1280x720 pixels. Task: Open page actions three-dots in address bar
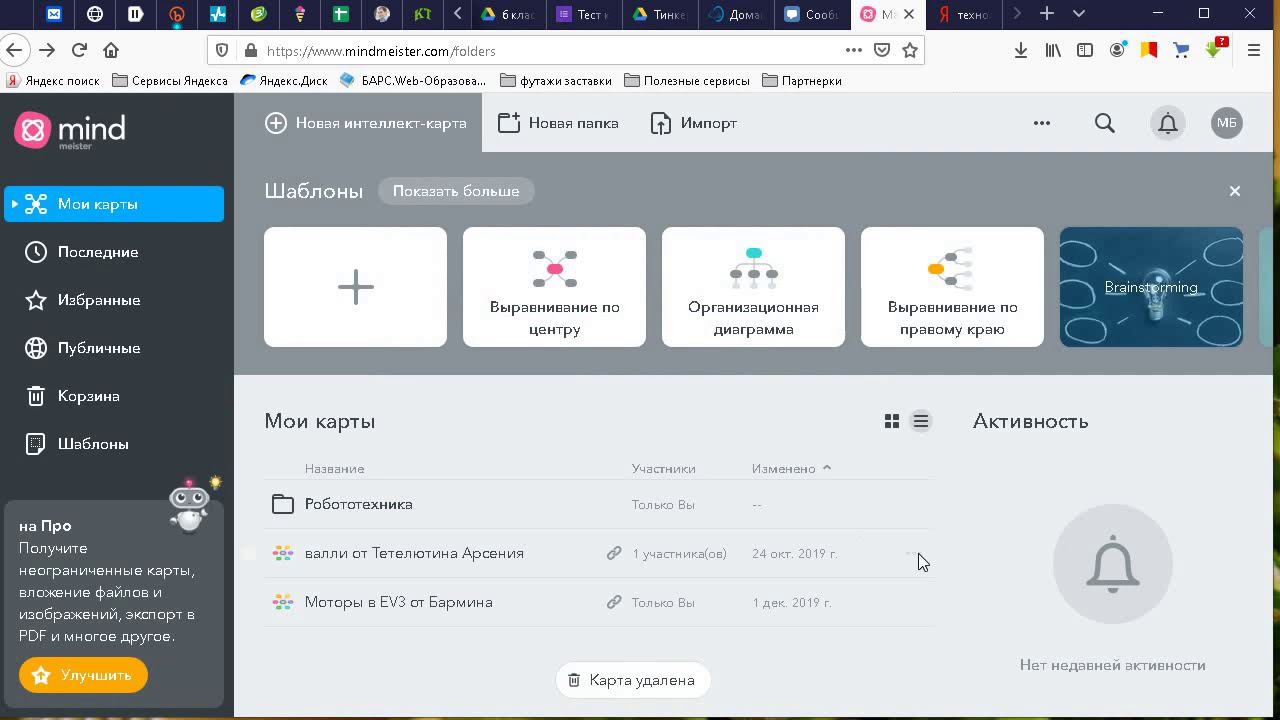tap(853, 50)
